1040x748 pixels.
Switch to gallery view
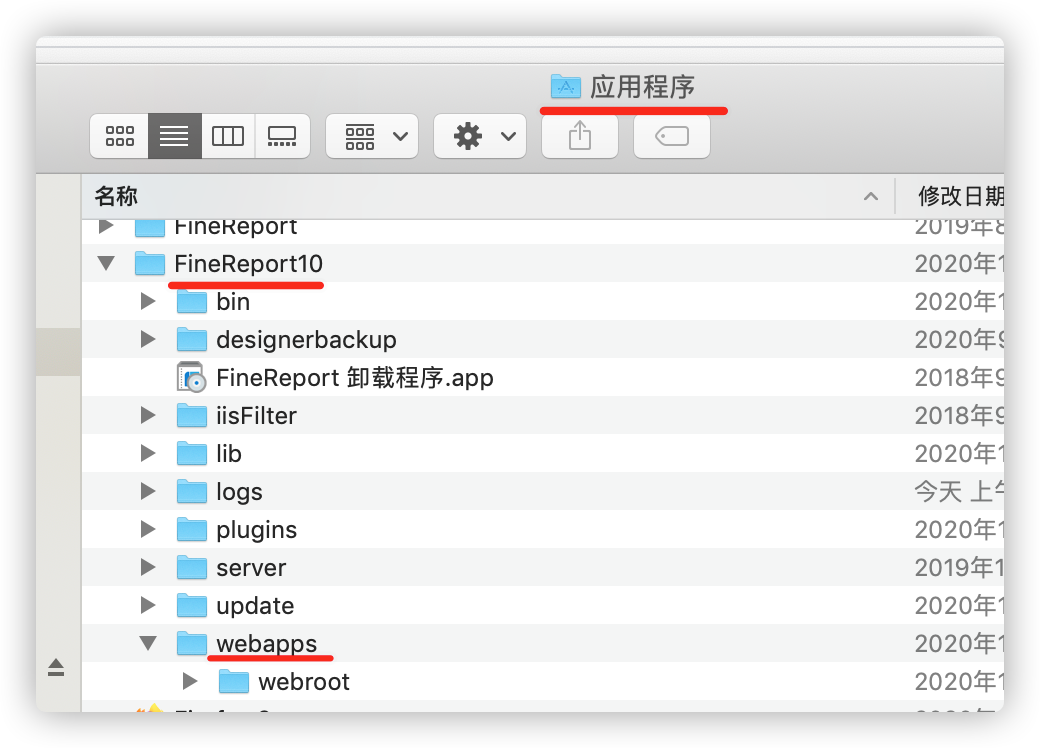pyautogui.click(x=283, y=136)
